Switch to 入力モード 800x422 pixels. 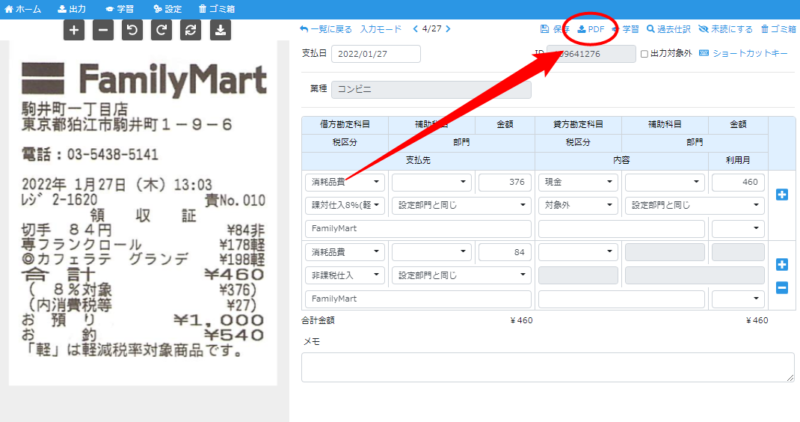pyautogui.click(x=381, y=29)
